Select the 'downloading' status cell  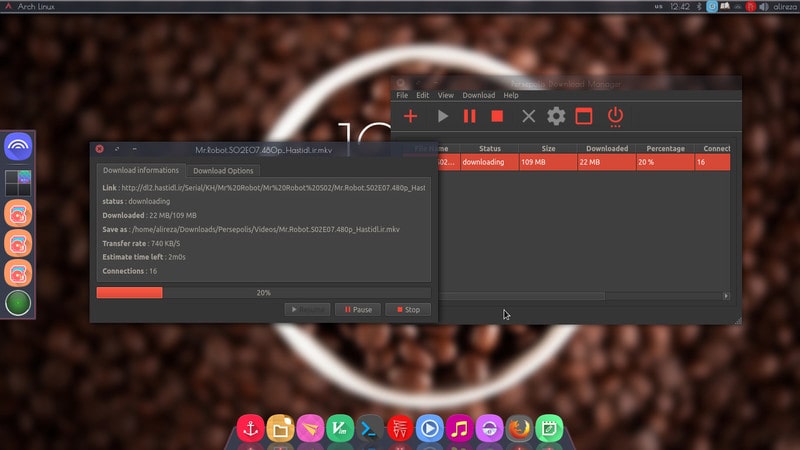coord(490,162)
